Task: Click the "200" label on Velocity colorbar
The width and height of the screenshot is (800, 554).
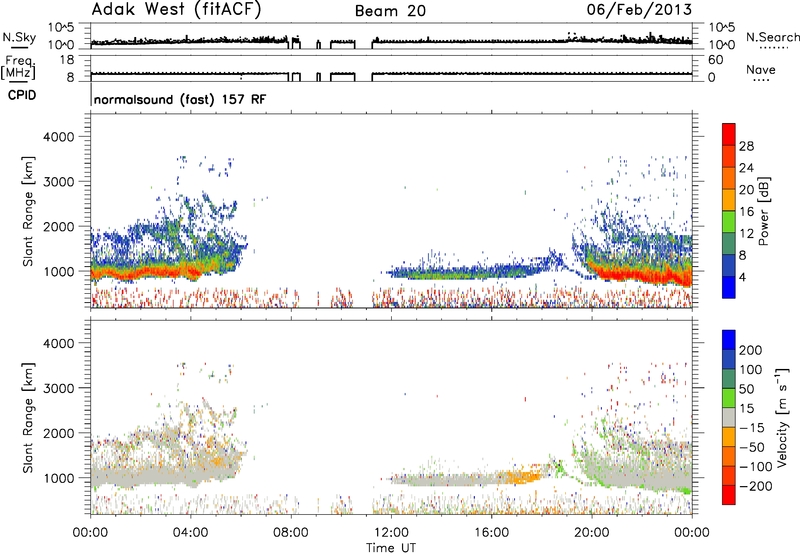Action: 751,350
